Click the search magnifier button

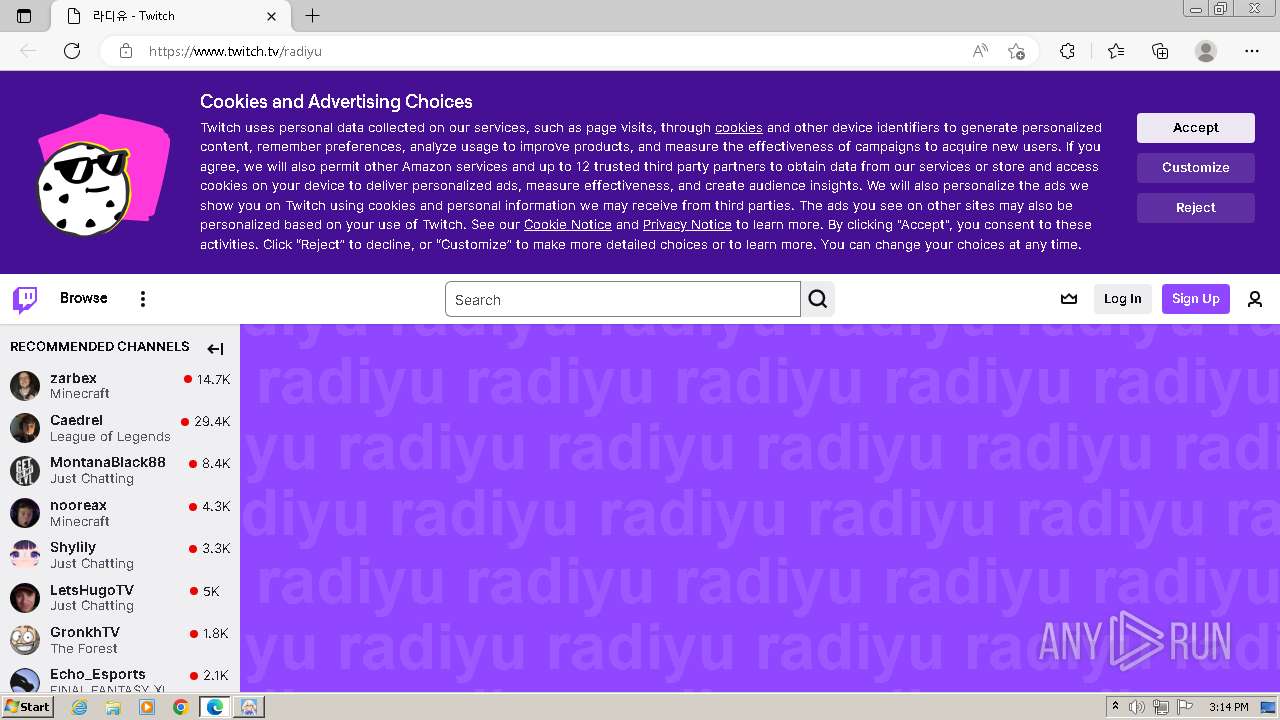tap(818, 299)
